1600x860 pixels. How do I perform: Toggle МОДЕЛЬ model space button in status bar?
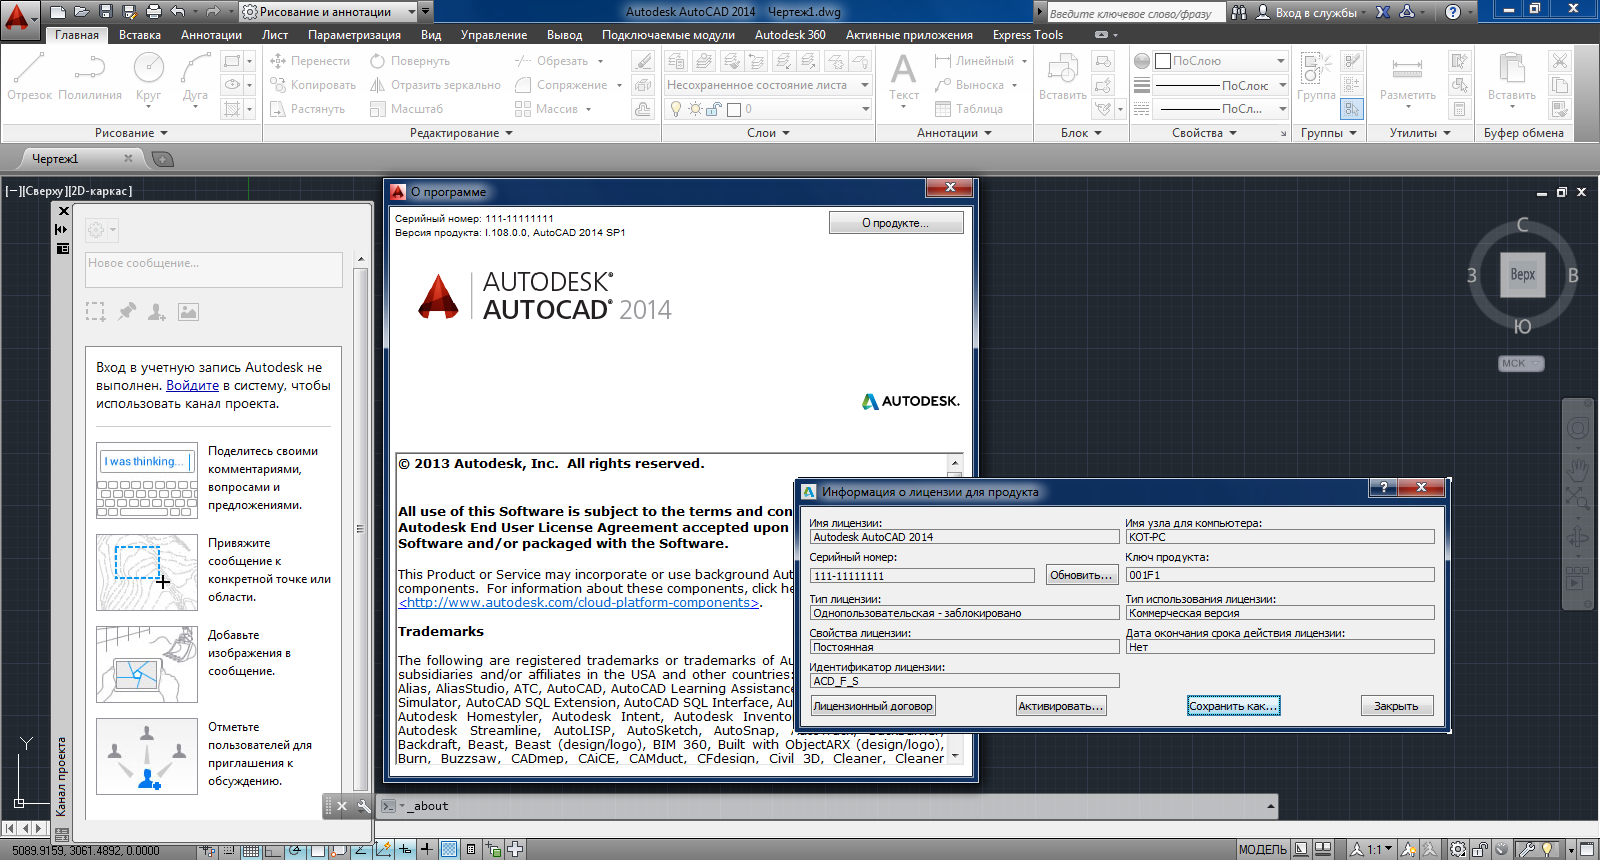1263,850
